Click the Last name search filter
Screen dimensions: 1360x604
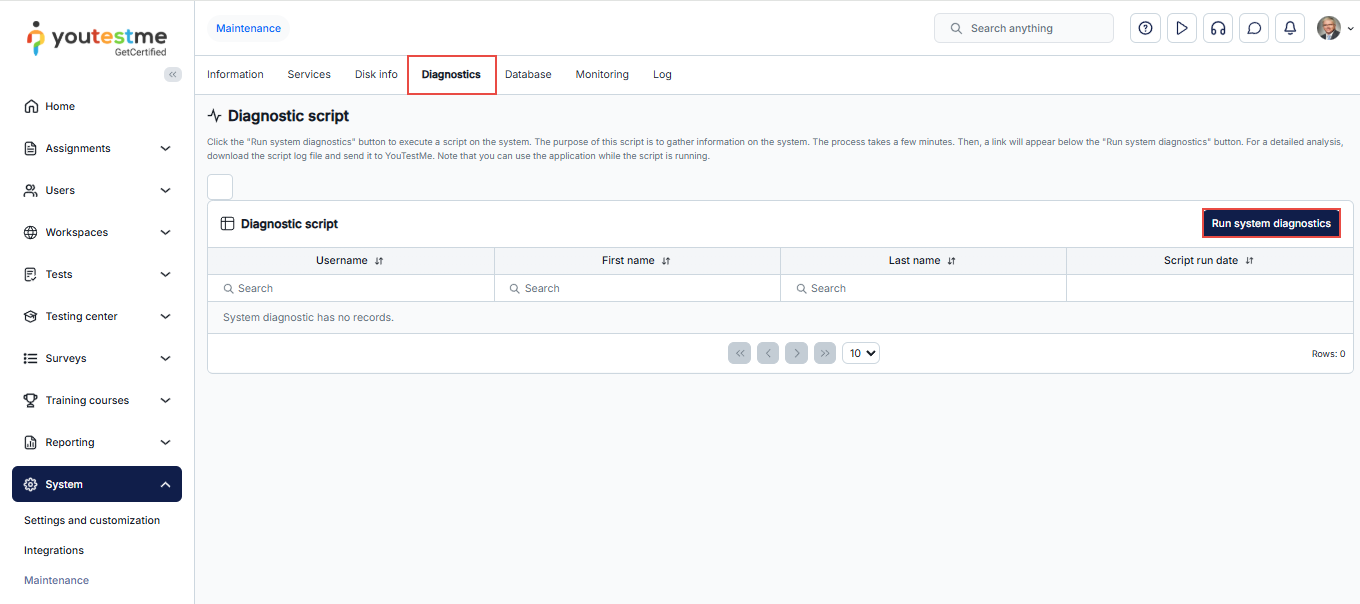pos(923,288)
